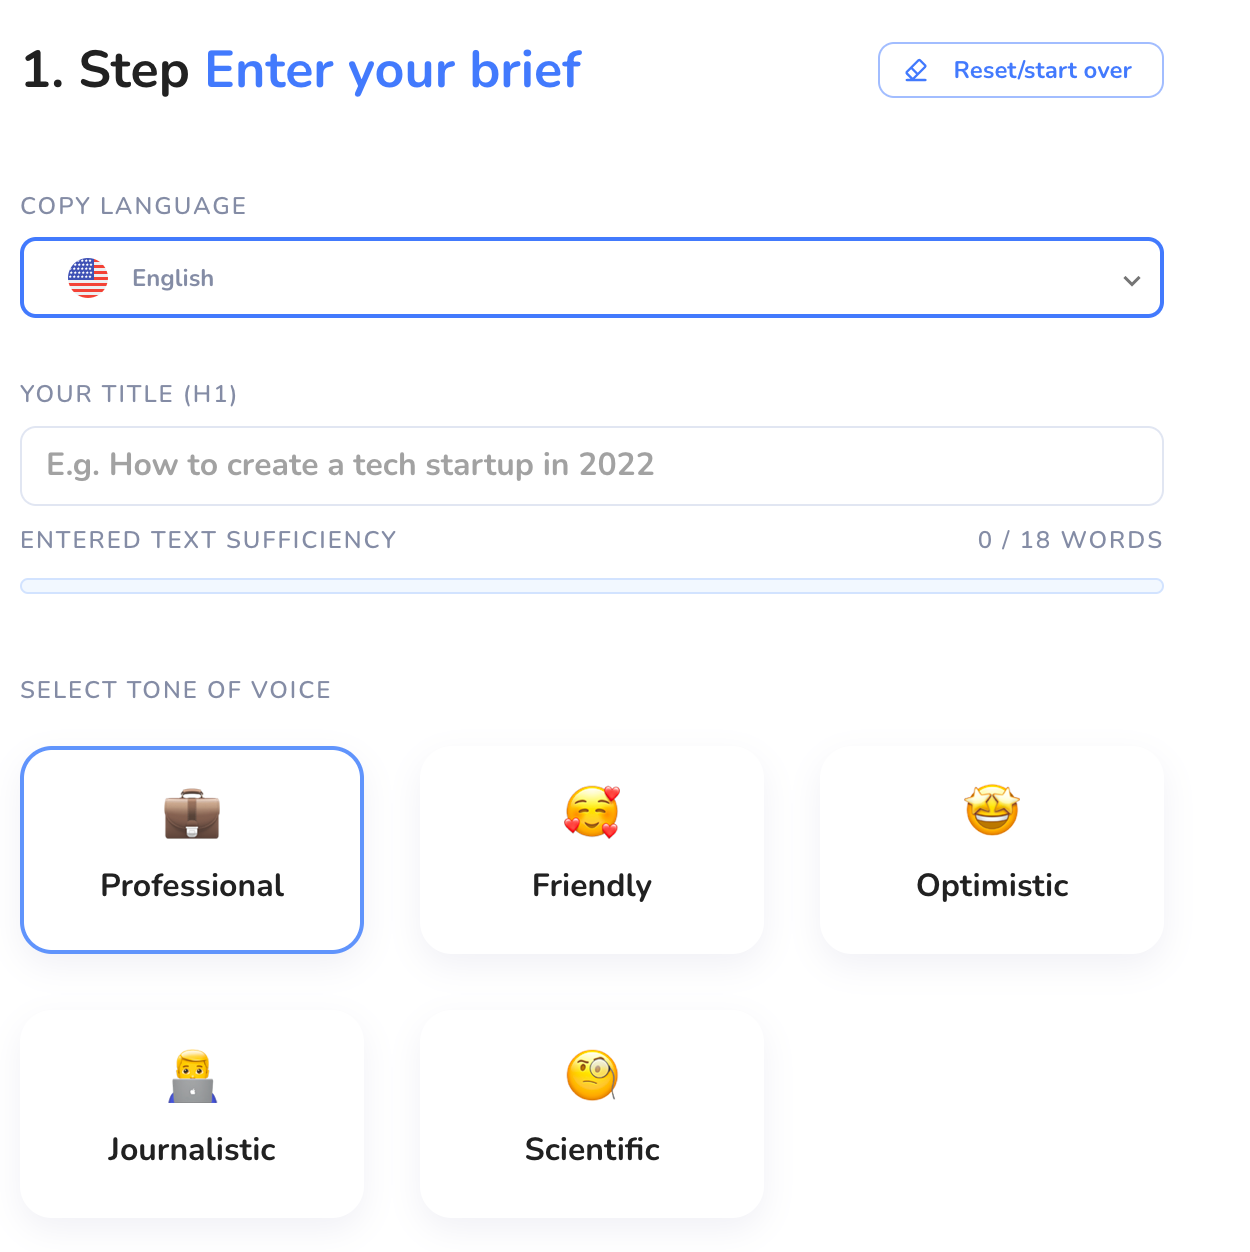Expand the copy language chevron
Screen dimensions: 1250x1252
(x=1132, y=280)
